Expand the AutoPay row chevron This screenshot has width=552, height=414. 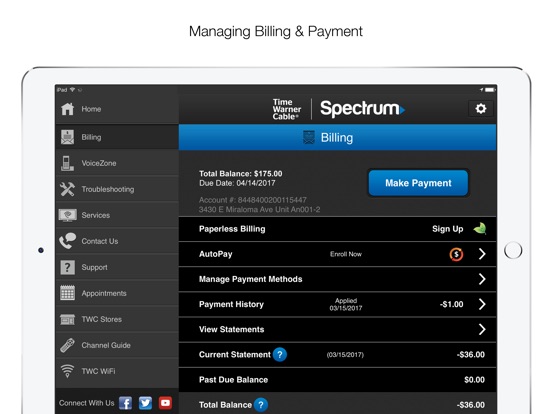pos(482,254)
